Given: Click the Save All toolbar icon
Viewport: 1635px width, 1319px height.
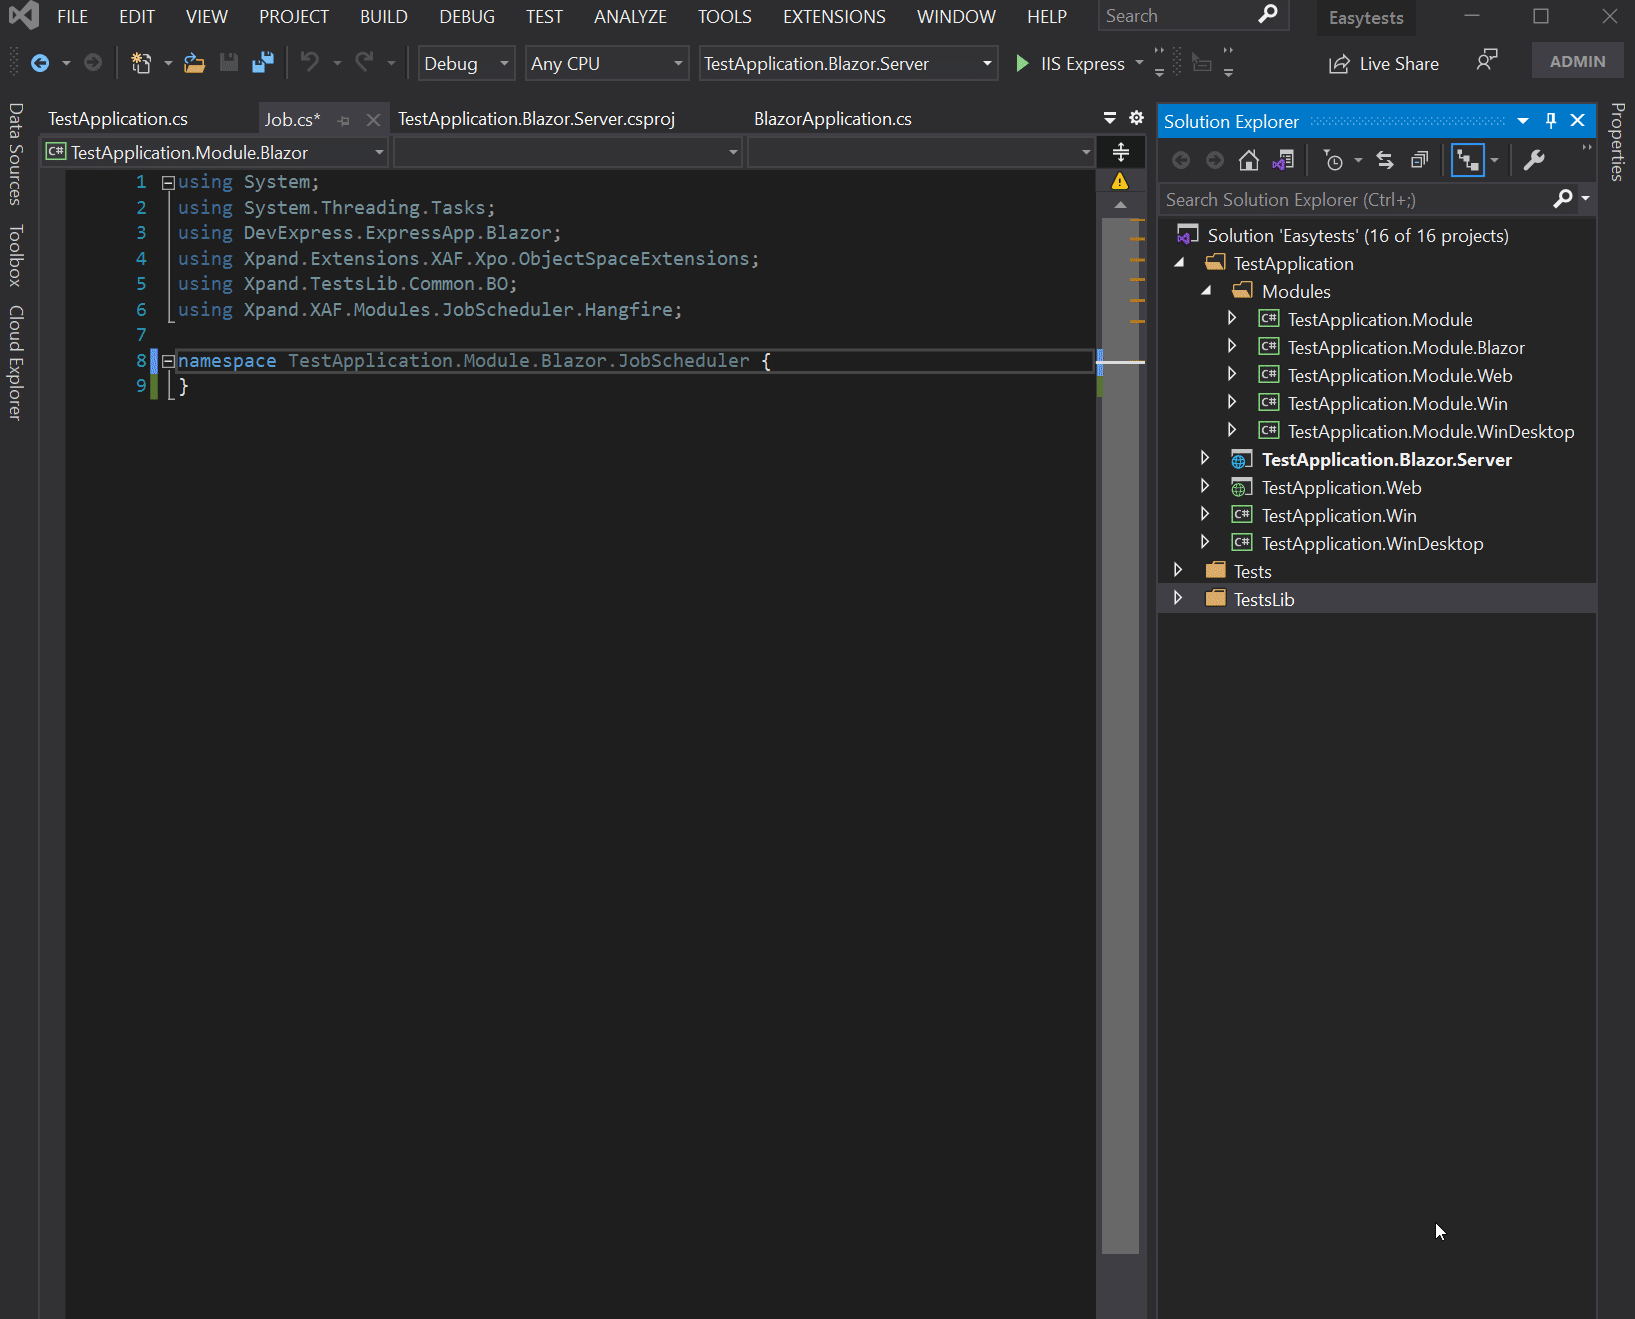Looking at the screenshot, I should click(x=263, y=63).
